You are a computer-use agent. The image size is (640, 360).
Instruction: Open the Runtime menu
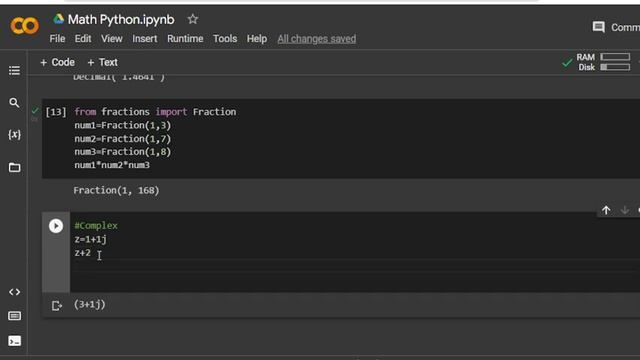[x=185, y=39]
